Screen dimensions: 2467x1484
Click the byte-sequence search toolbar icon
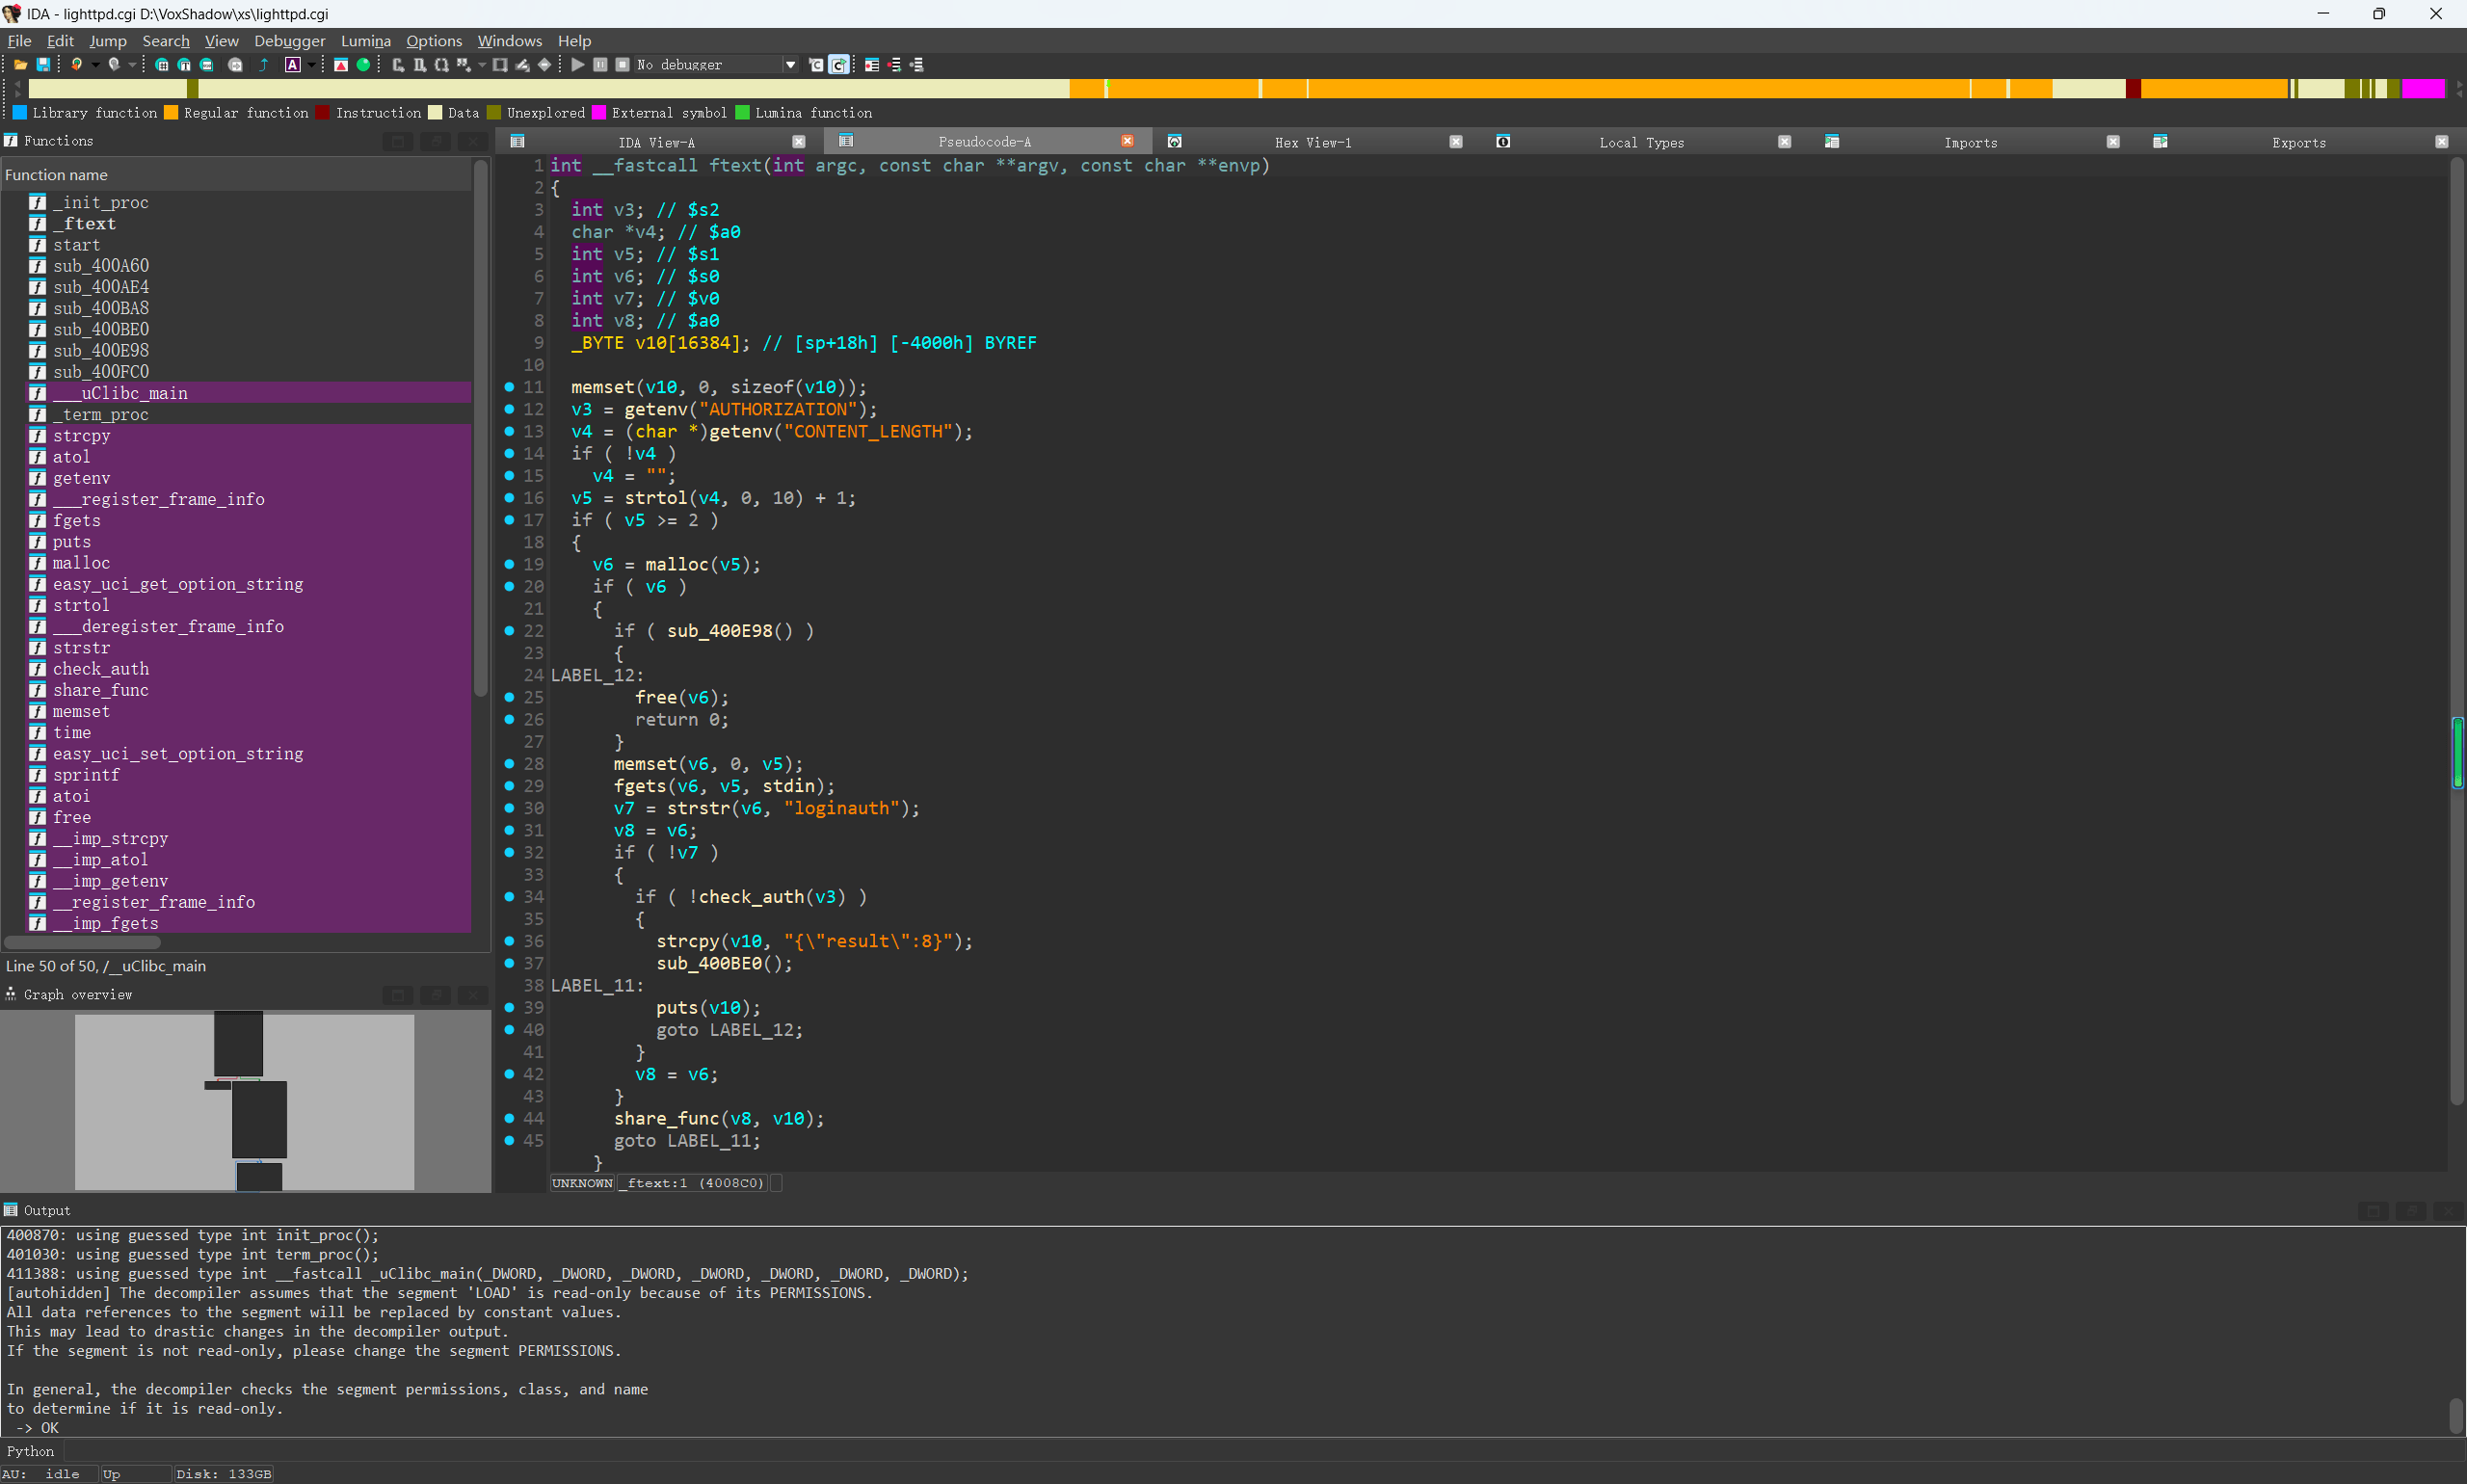[x=207, y=65]
